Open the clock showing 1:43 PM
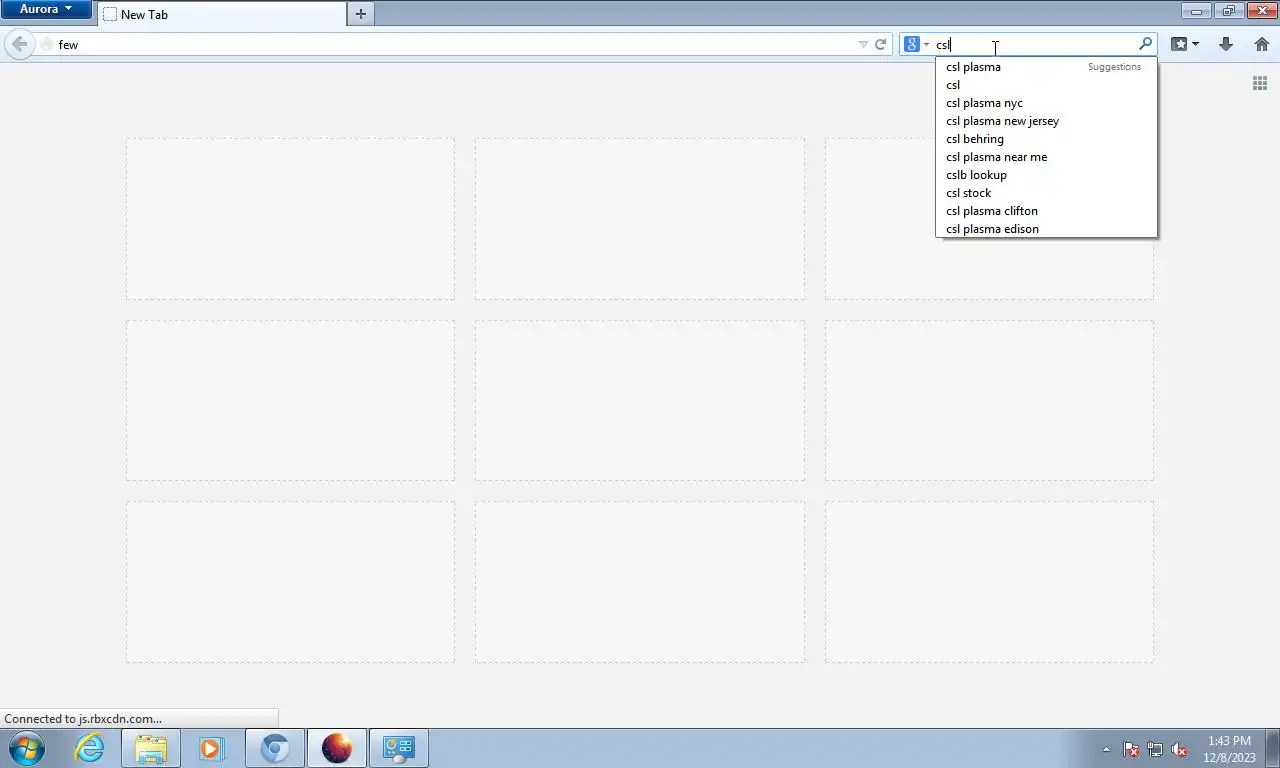The image size is (1280, 768). pos(1230,748)
